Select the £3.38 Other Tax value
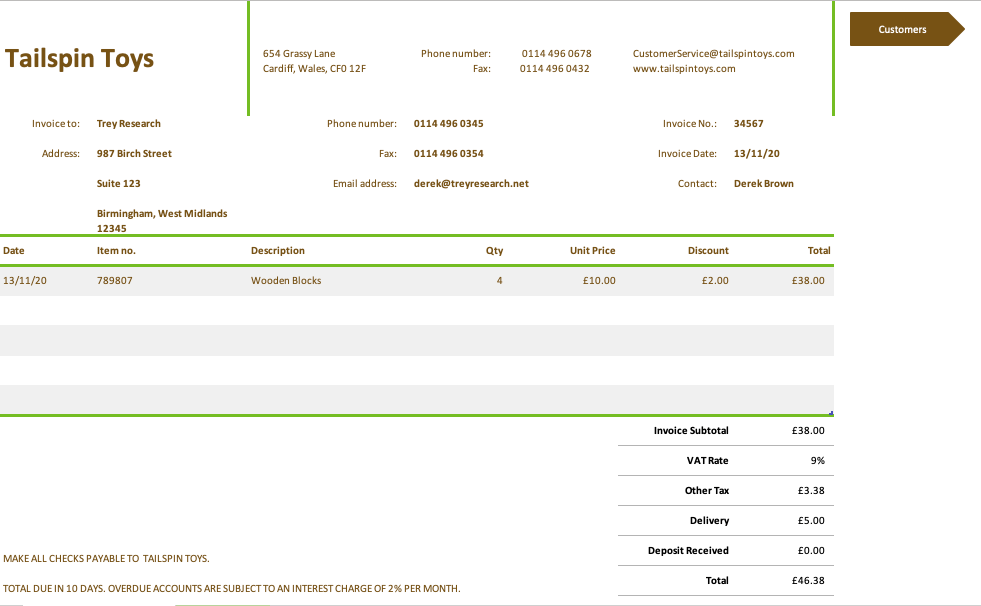The image size is (981, 606). tap(811, 491)
